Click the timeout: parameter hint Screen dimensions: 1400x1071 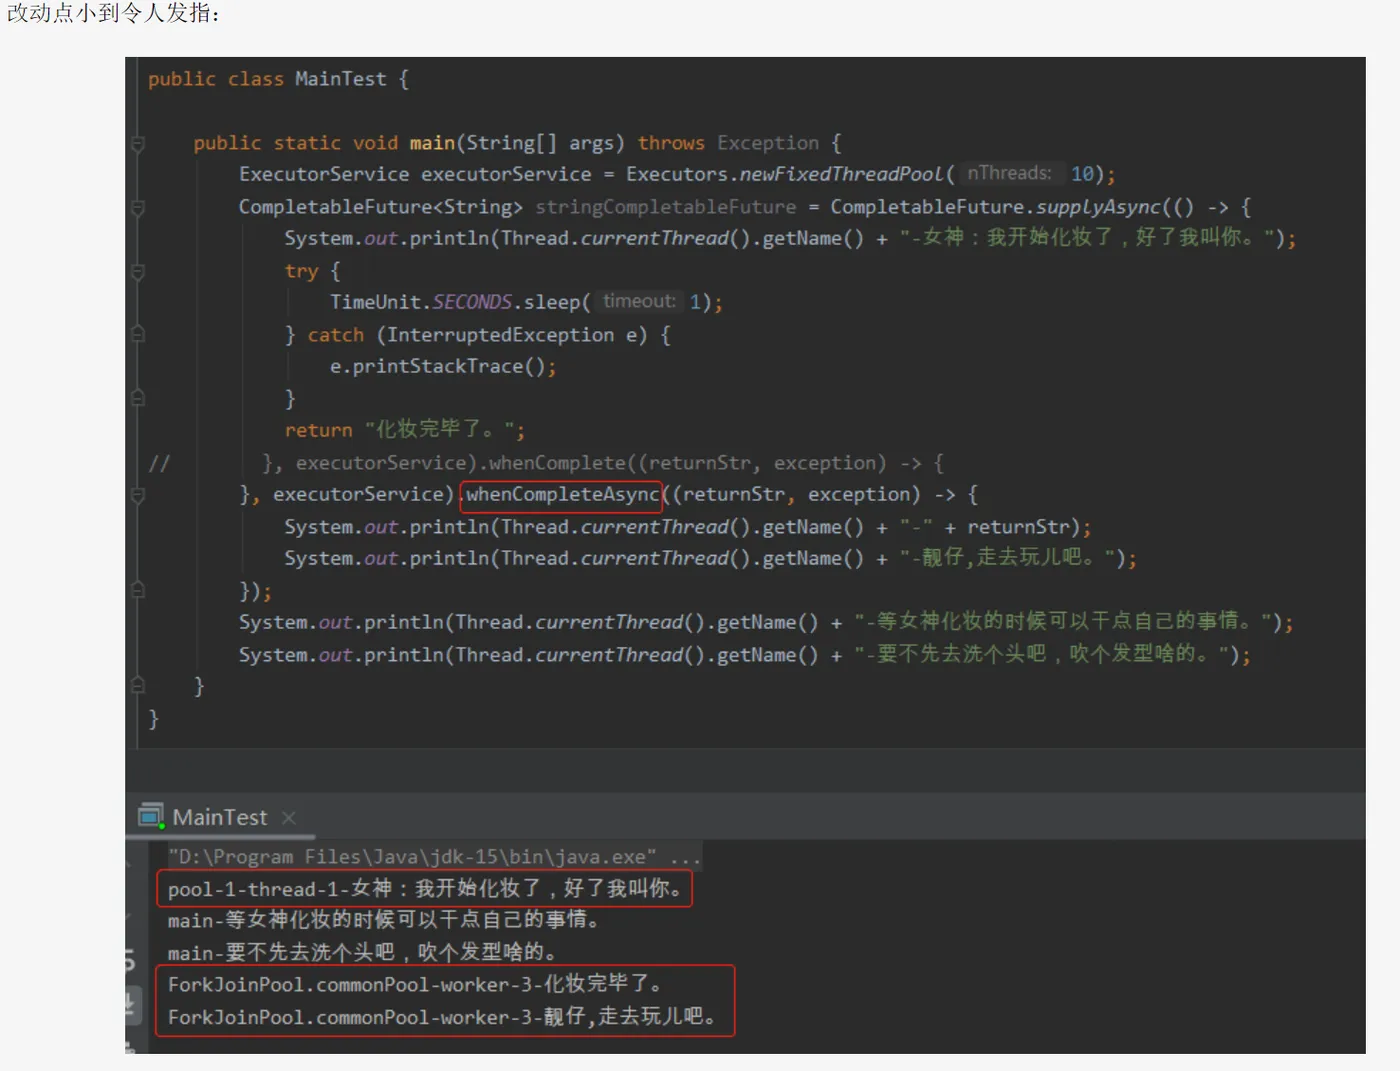(639, 302)
